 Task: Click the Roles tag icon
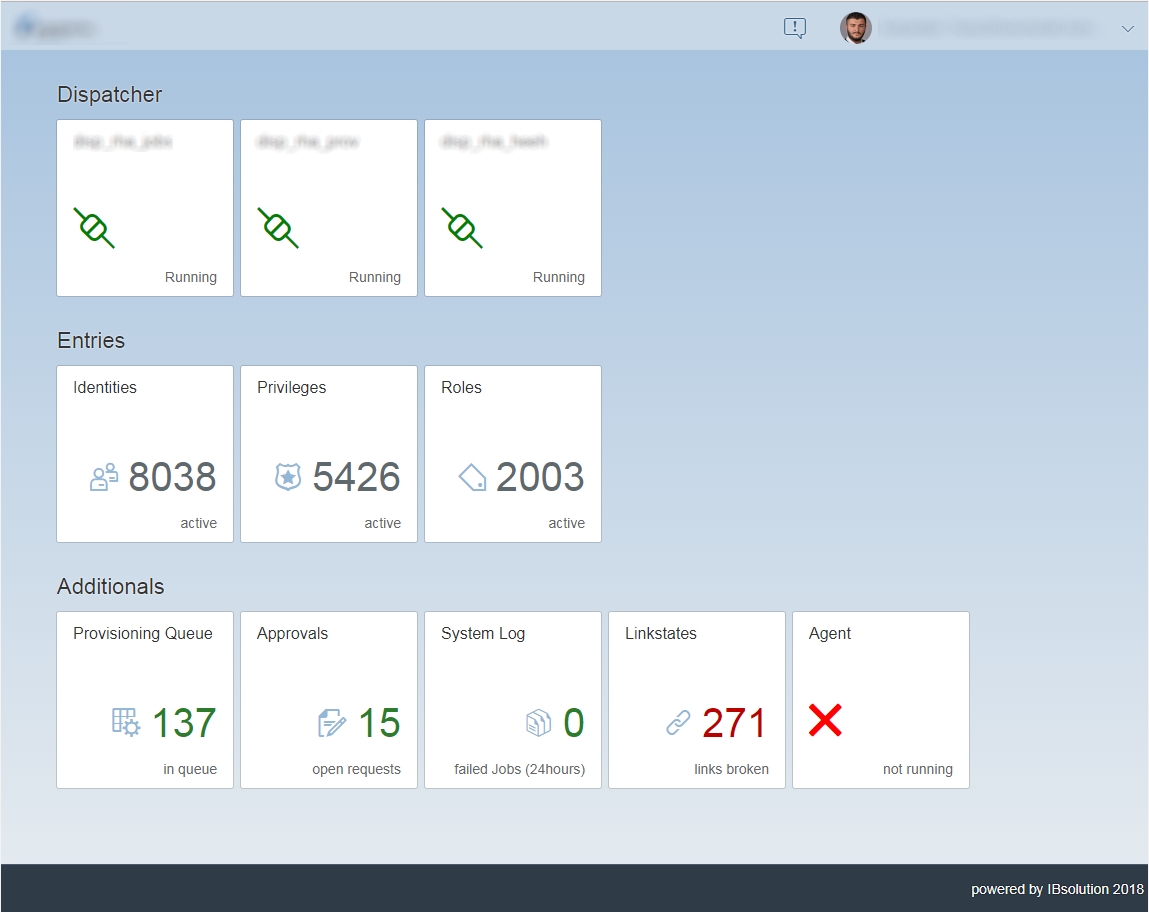click(x=472, y=477)
